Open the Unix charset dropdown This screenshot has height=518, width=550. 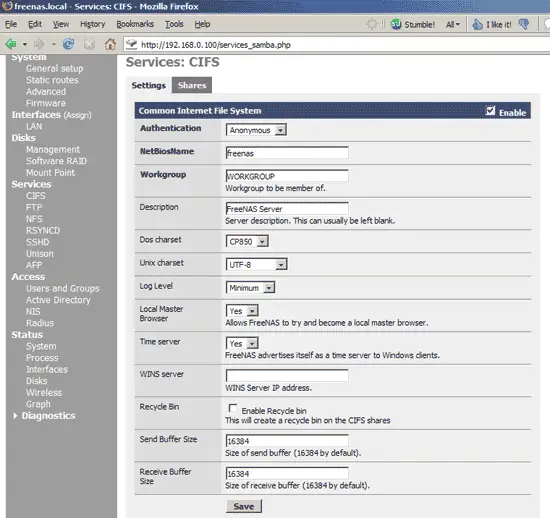(x=256, y=264)
